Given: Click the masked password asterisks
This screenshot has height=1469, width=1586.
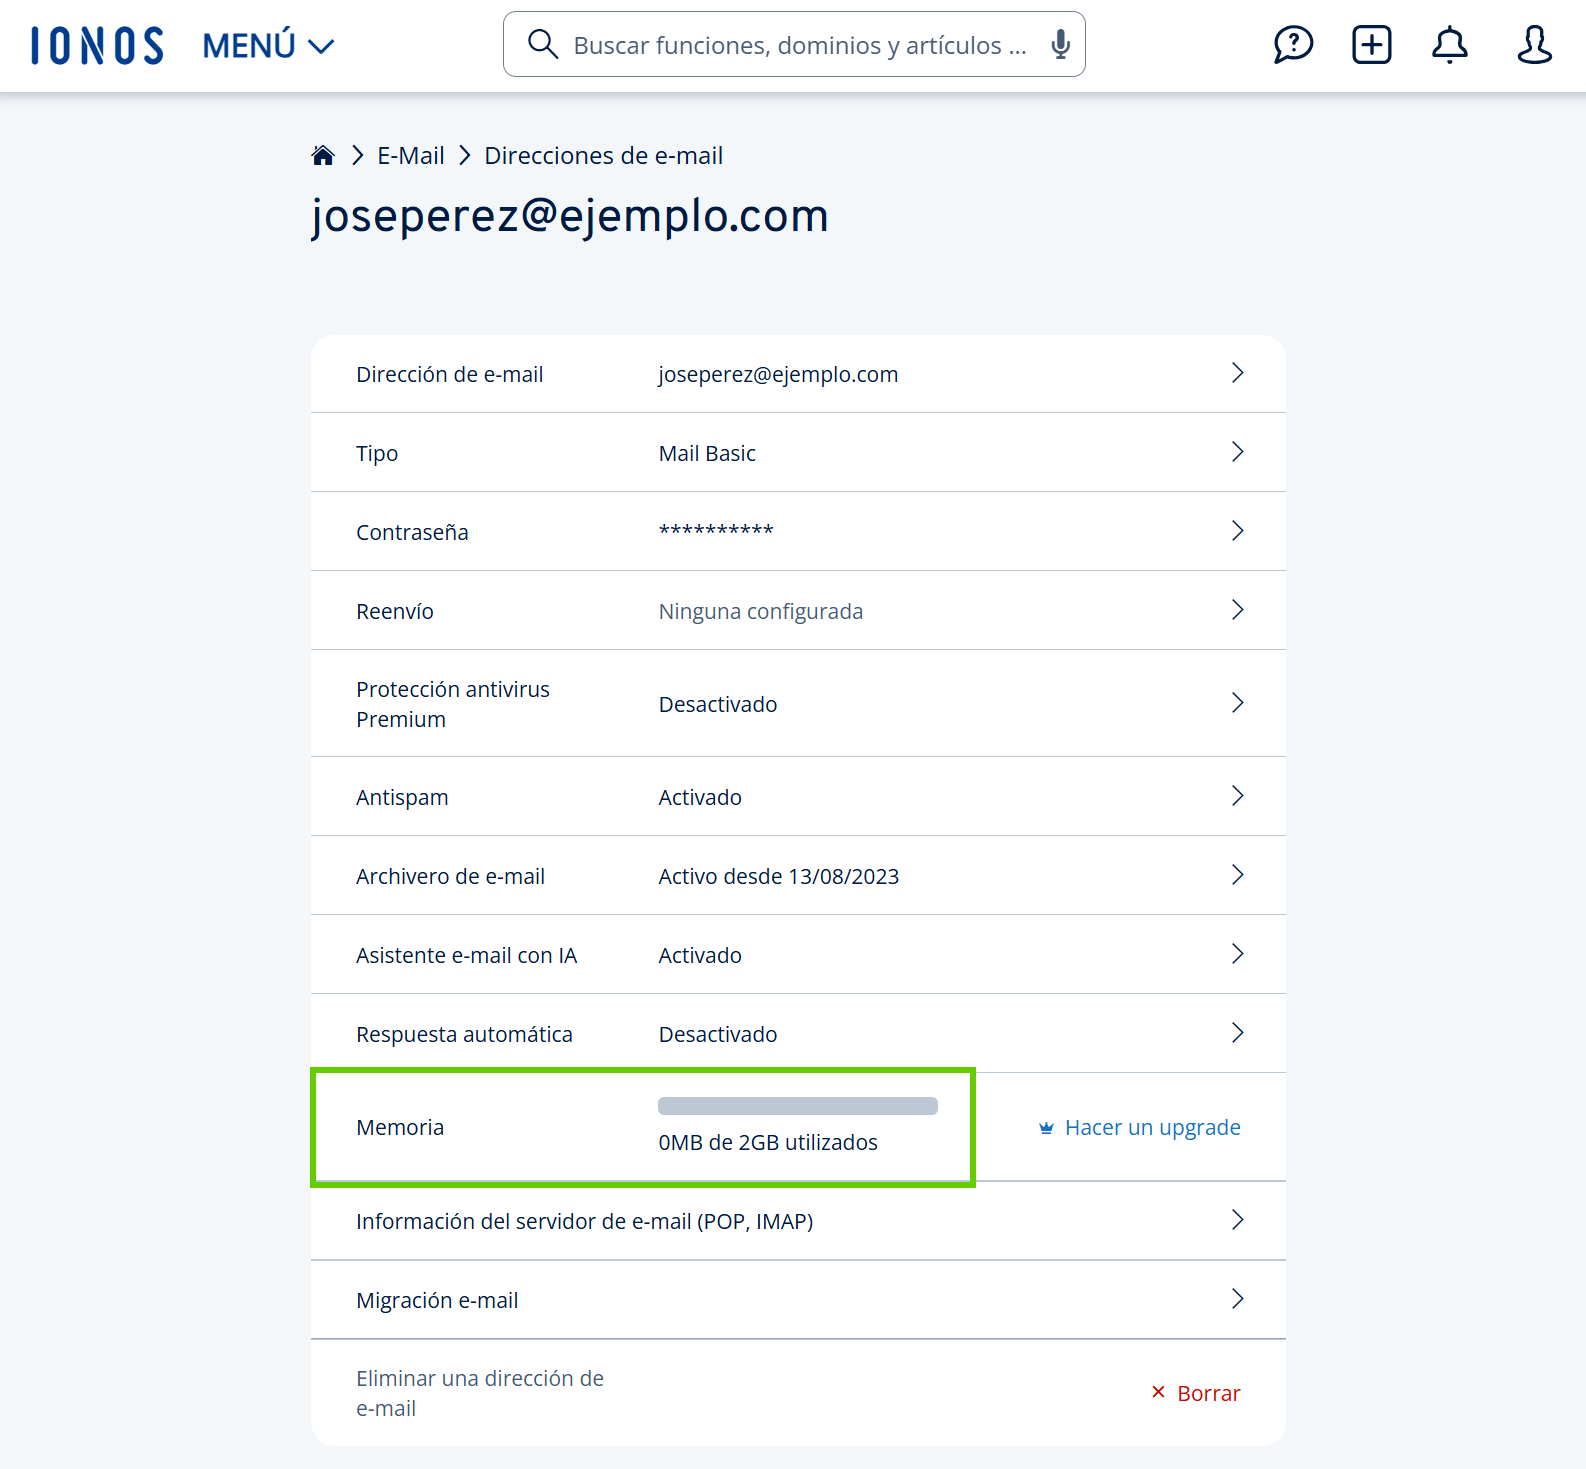Looking at the screenshot, I should [716, 531].
